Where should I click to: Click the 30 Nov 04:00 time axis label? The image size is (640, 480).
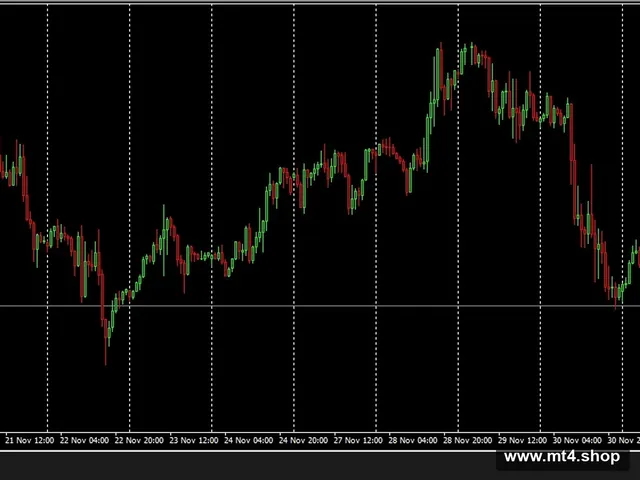click(x=577, y=440)
